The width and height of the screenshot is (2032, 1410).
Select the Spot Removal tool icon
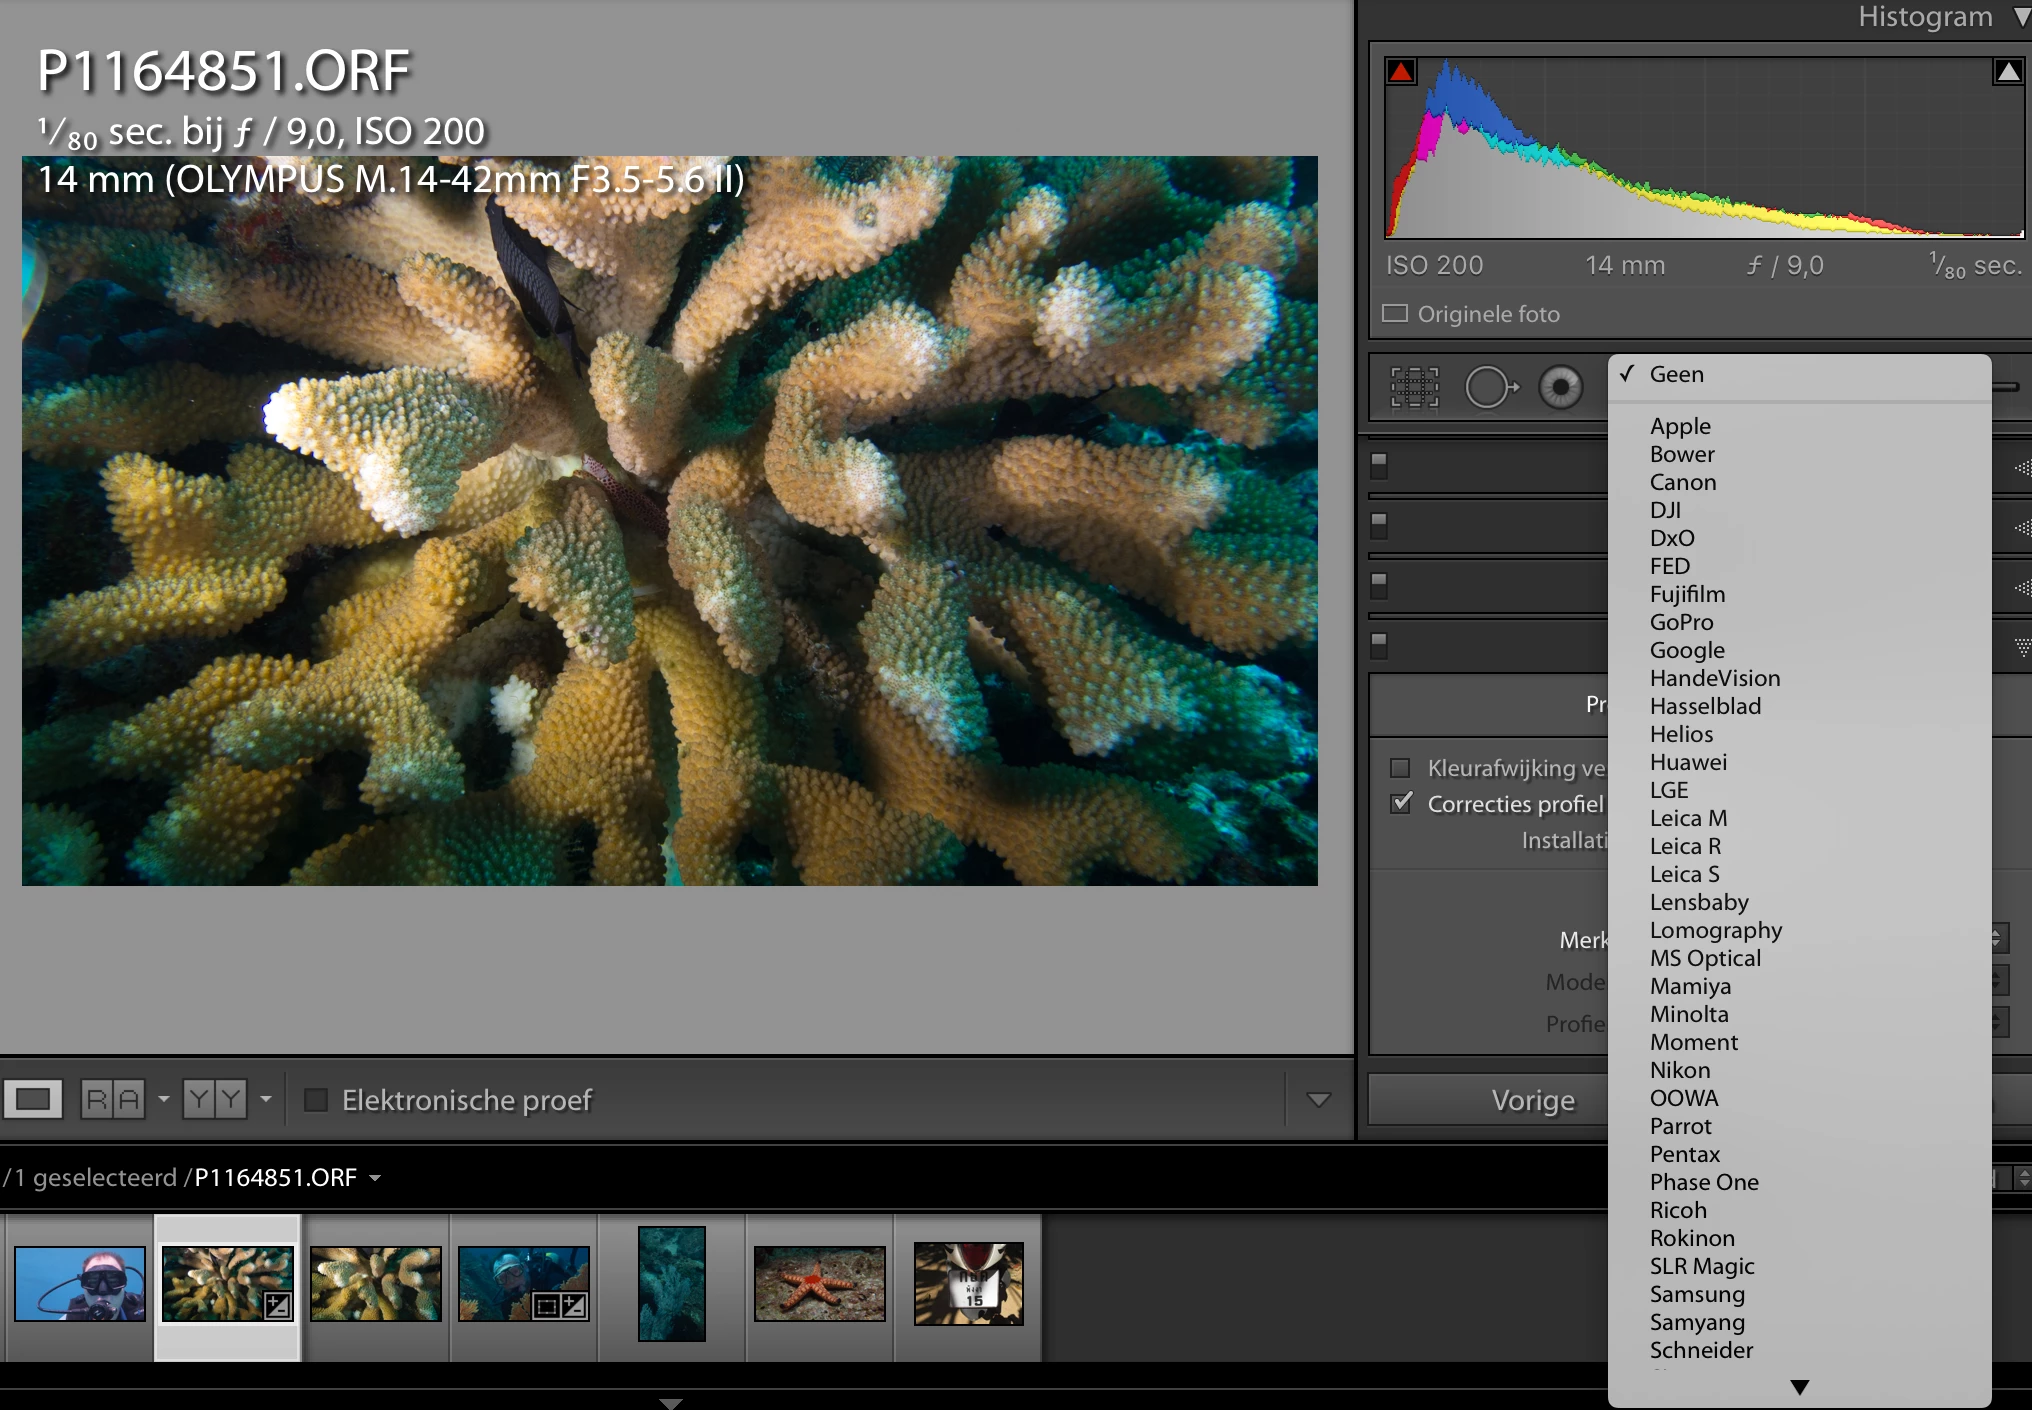(x=1490, y=387)
